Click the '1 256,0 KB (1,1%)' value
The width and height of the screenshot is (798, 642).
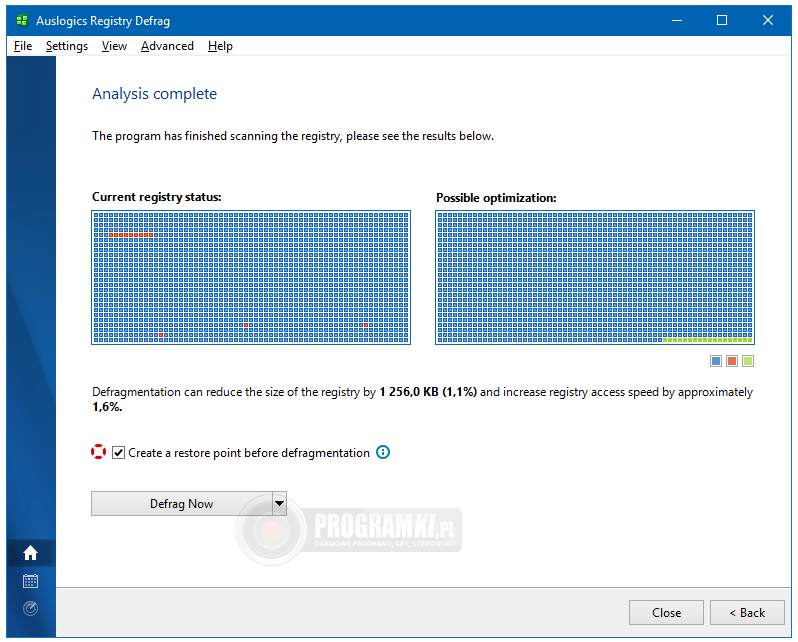(428, 392)
